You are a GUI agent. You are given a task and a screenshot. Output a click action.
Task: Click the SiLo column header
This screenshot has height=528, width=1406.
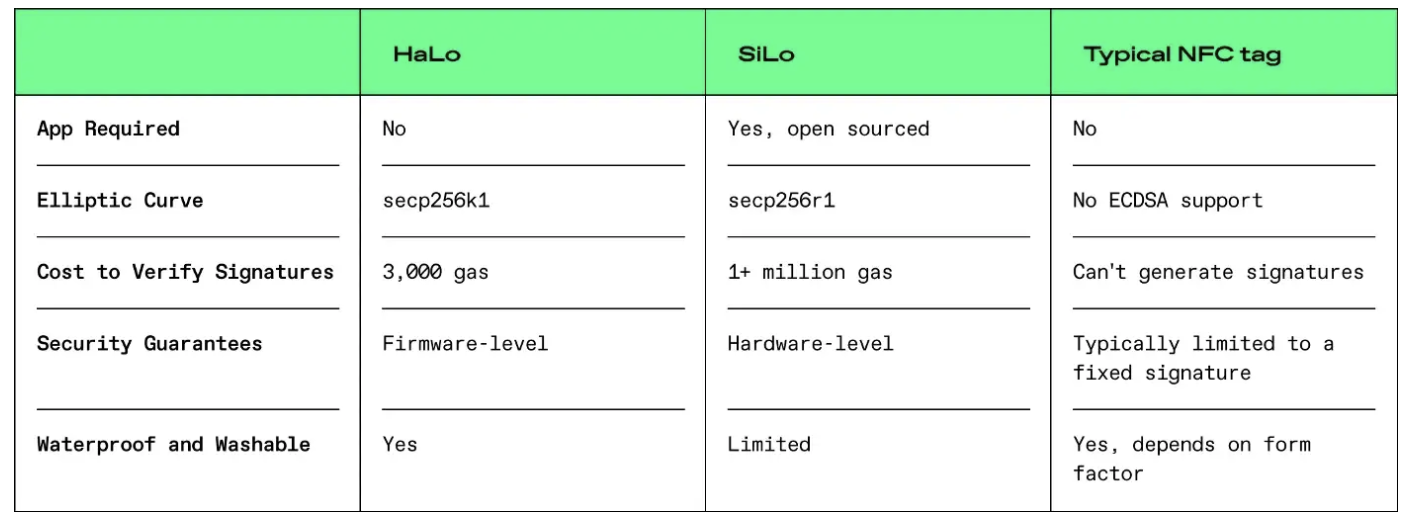pyautogui.click(x=766, y=55)
